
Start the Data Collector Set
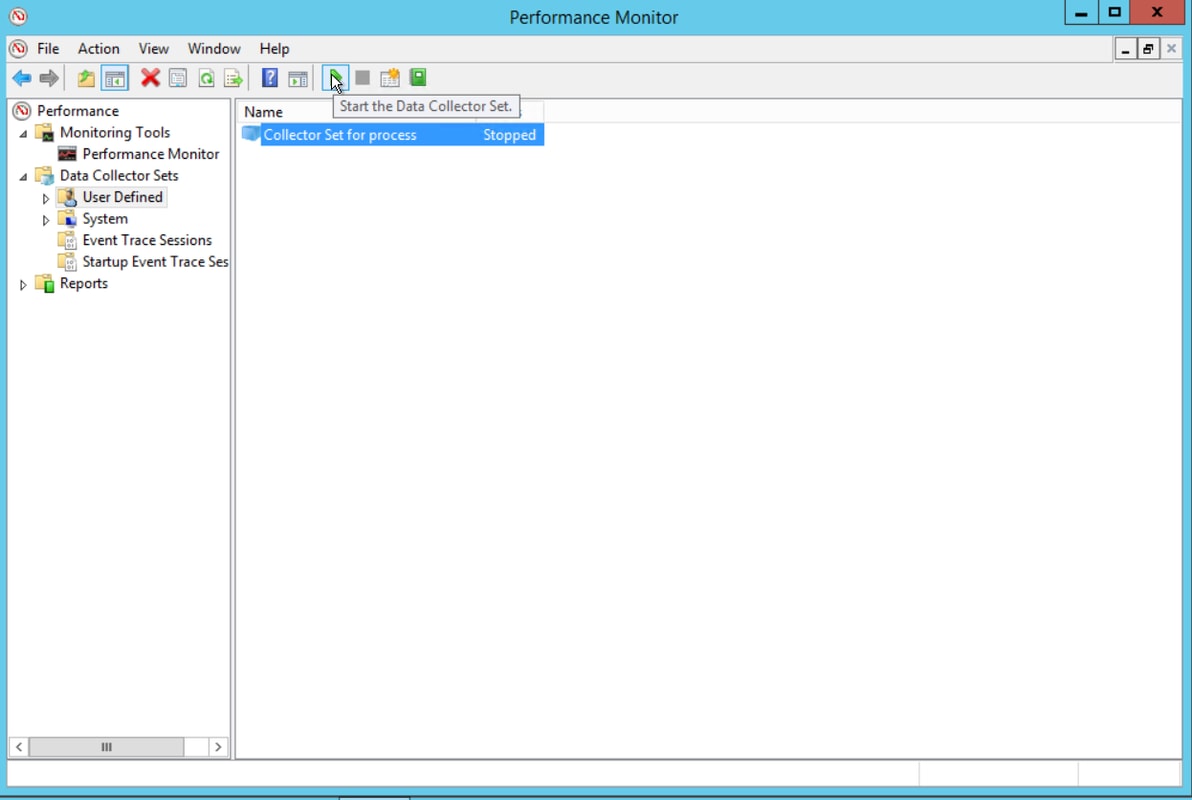pyautogui.click(x=335, y=78)
